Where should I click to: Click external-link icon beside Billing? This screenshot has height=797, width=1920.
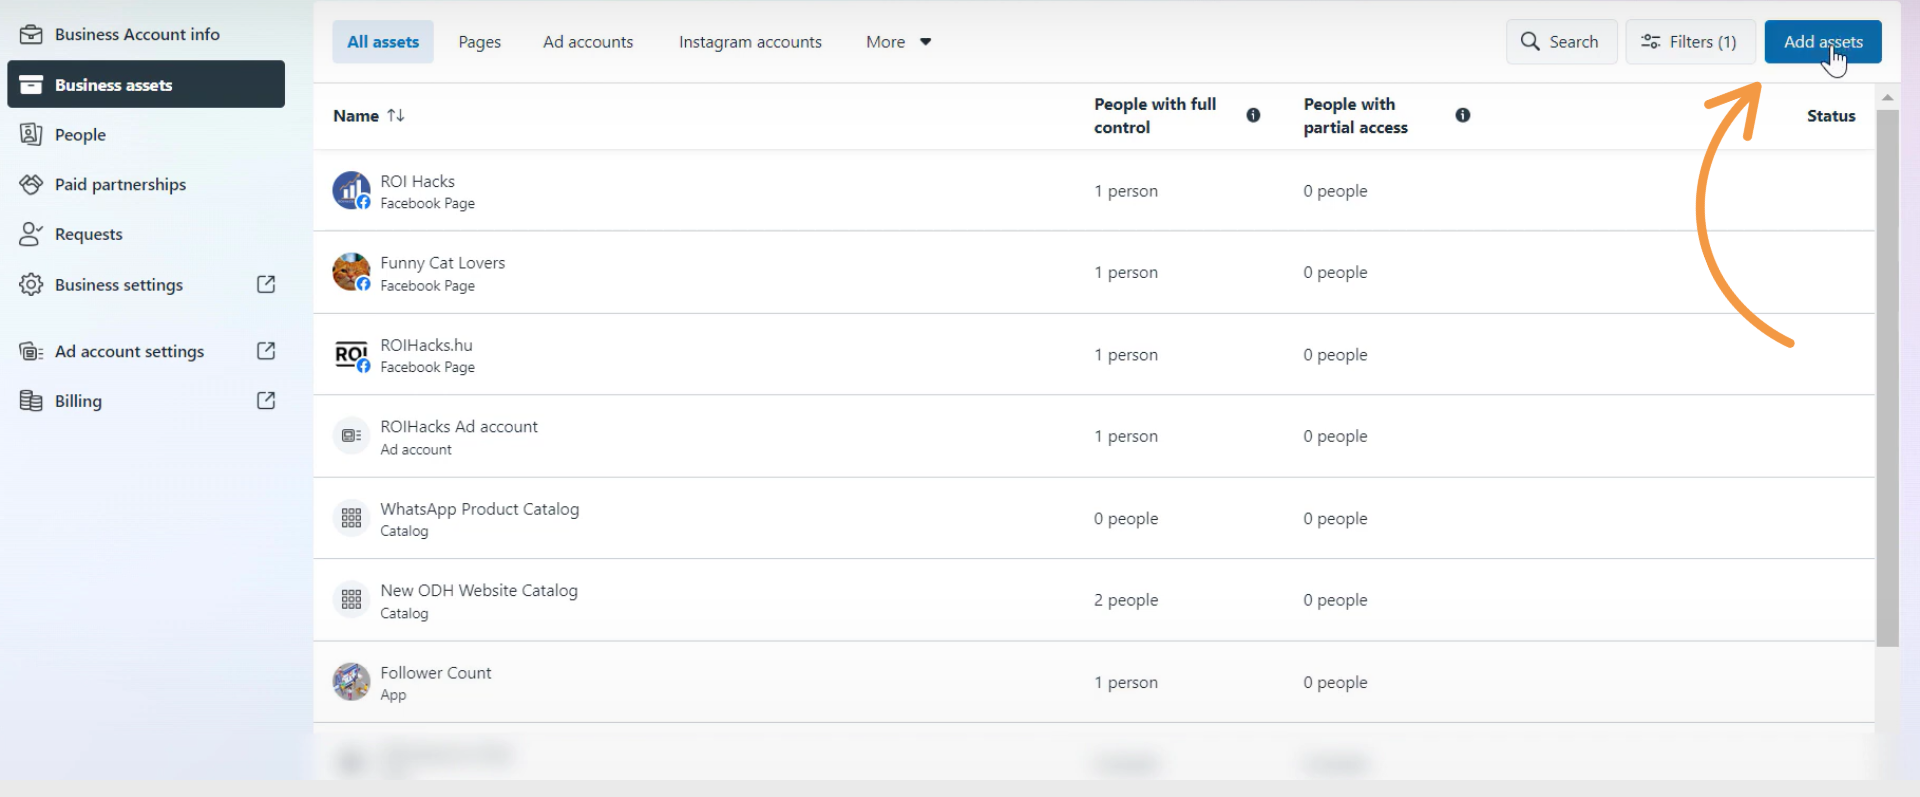coord(266,400)
